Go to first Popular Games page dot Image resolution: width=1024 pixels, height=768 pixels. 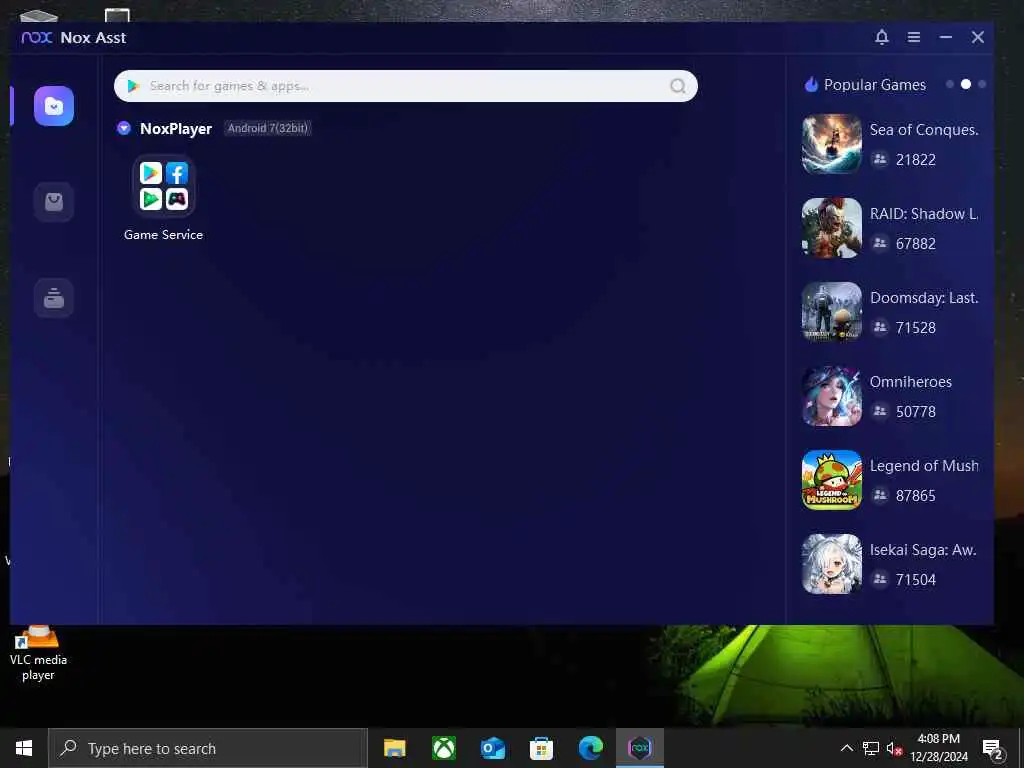pos(950,84)
